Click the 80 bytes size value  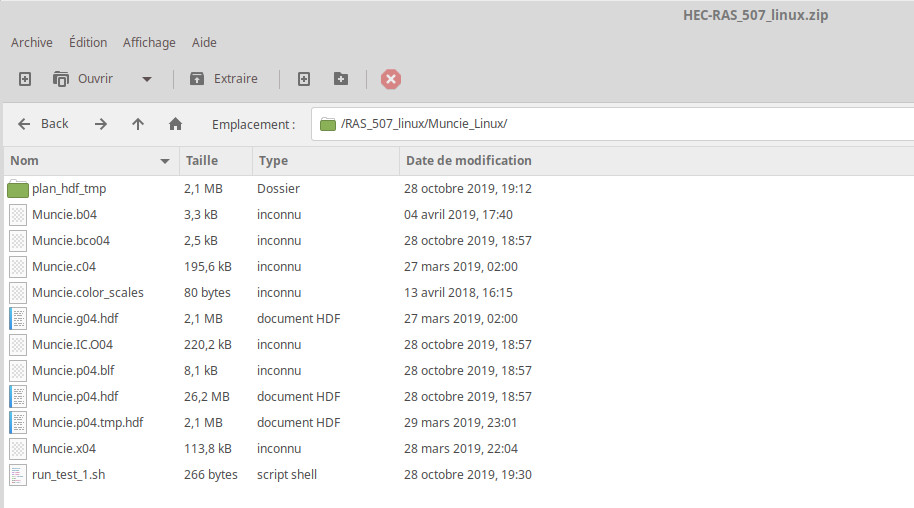pos(208,293)
